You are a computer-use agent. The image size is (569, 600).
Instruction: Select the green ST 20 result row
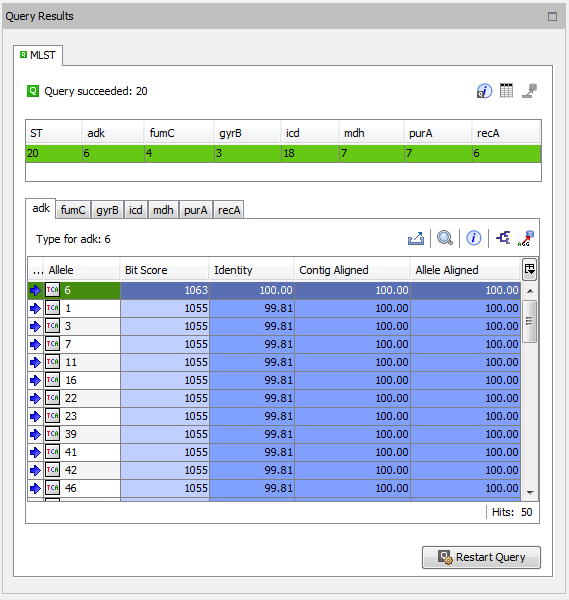click(283, 153)
